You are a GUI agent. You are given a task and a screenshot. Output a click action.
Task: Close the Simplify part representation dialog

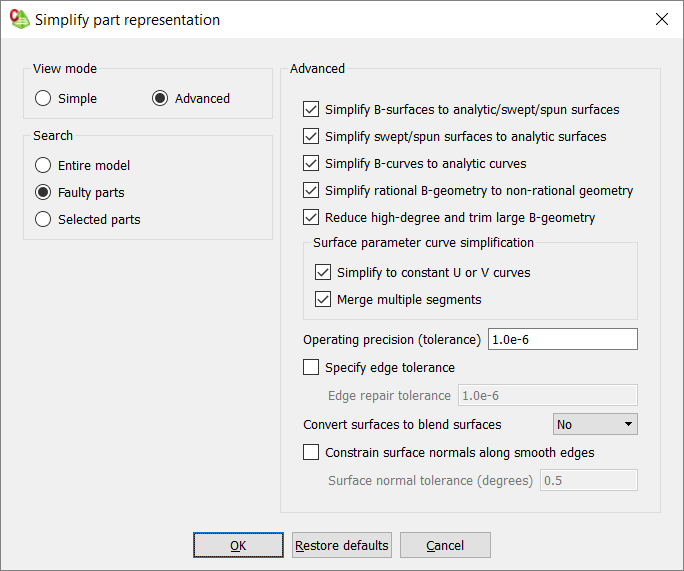662,19
